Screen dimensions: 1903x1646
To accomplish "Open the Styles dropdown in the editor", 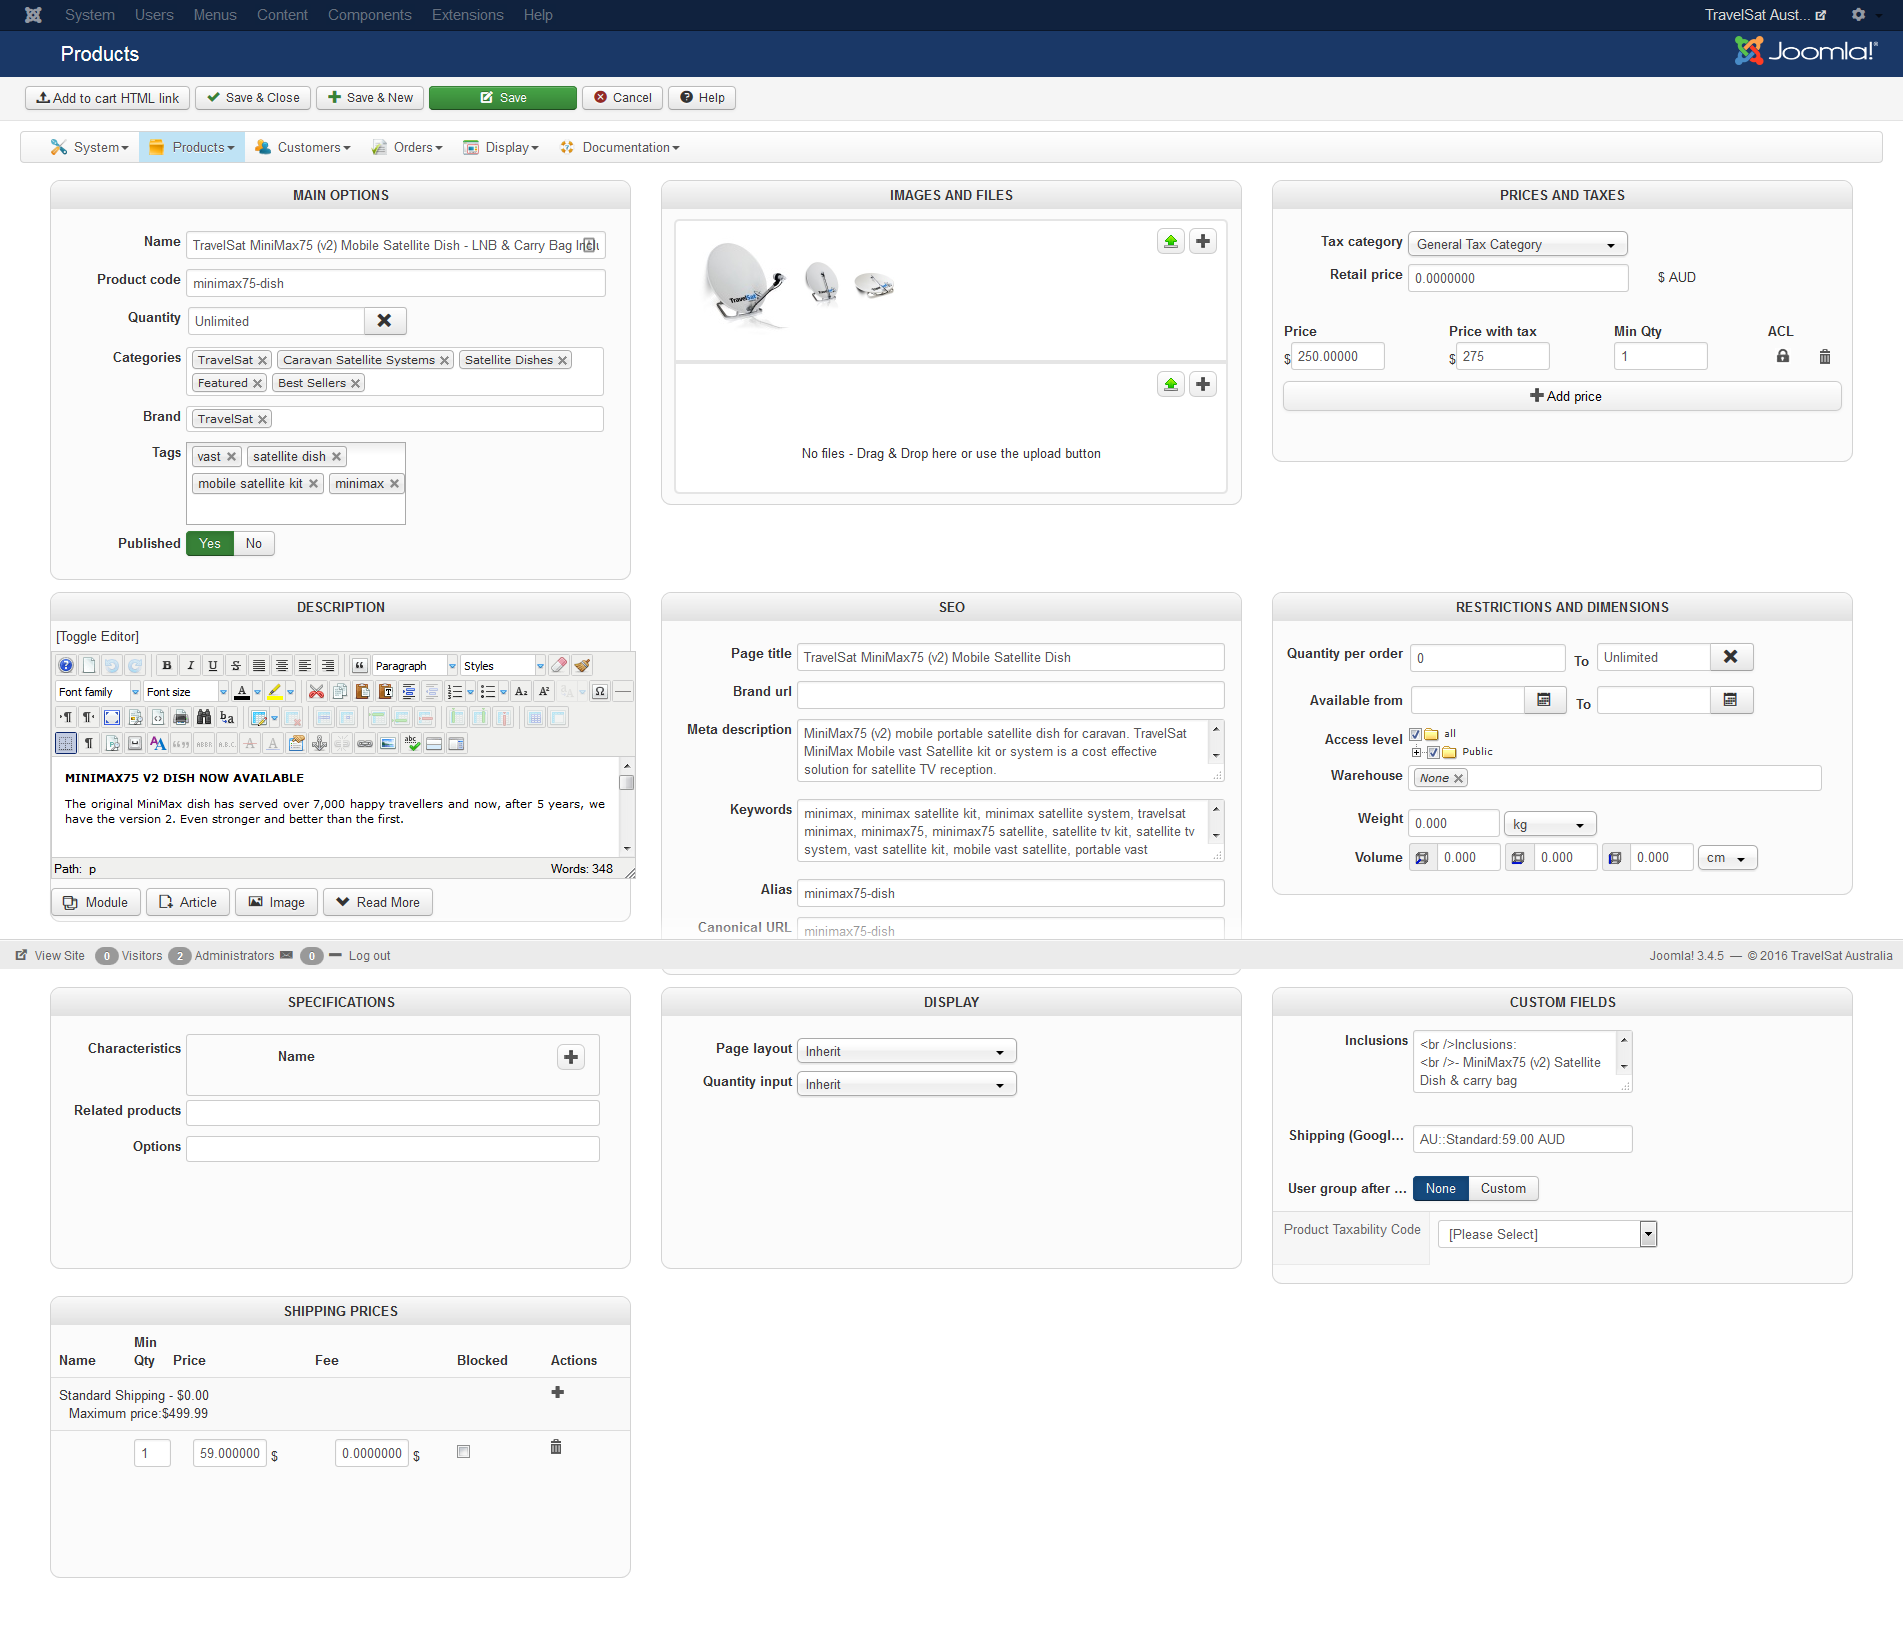I will coord(503,666).
